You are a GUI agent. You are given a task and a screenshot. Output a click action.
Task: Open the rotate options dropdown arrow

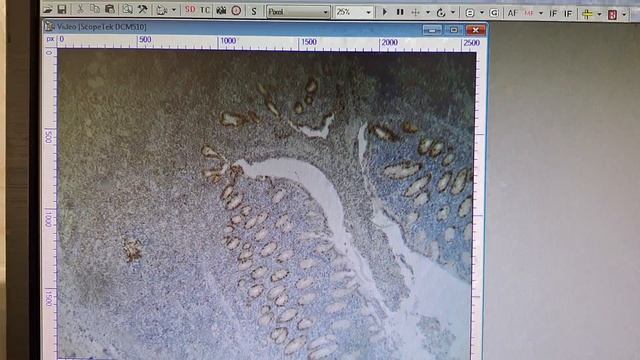[x=453, y=13]
